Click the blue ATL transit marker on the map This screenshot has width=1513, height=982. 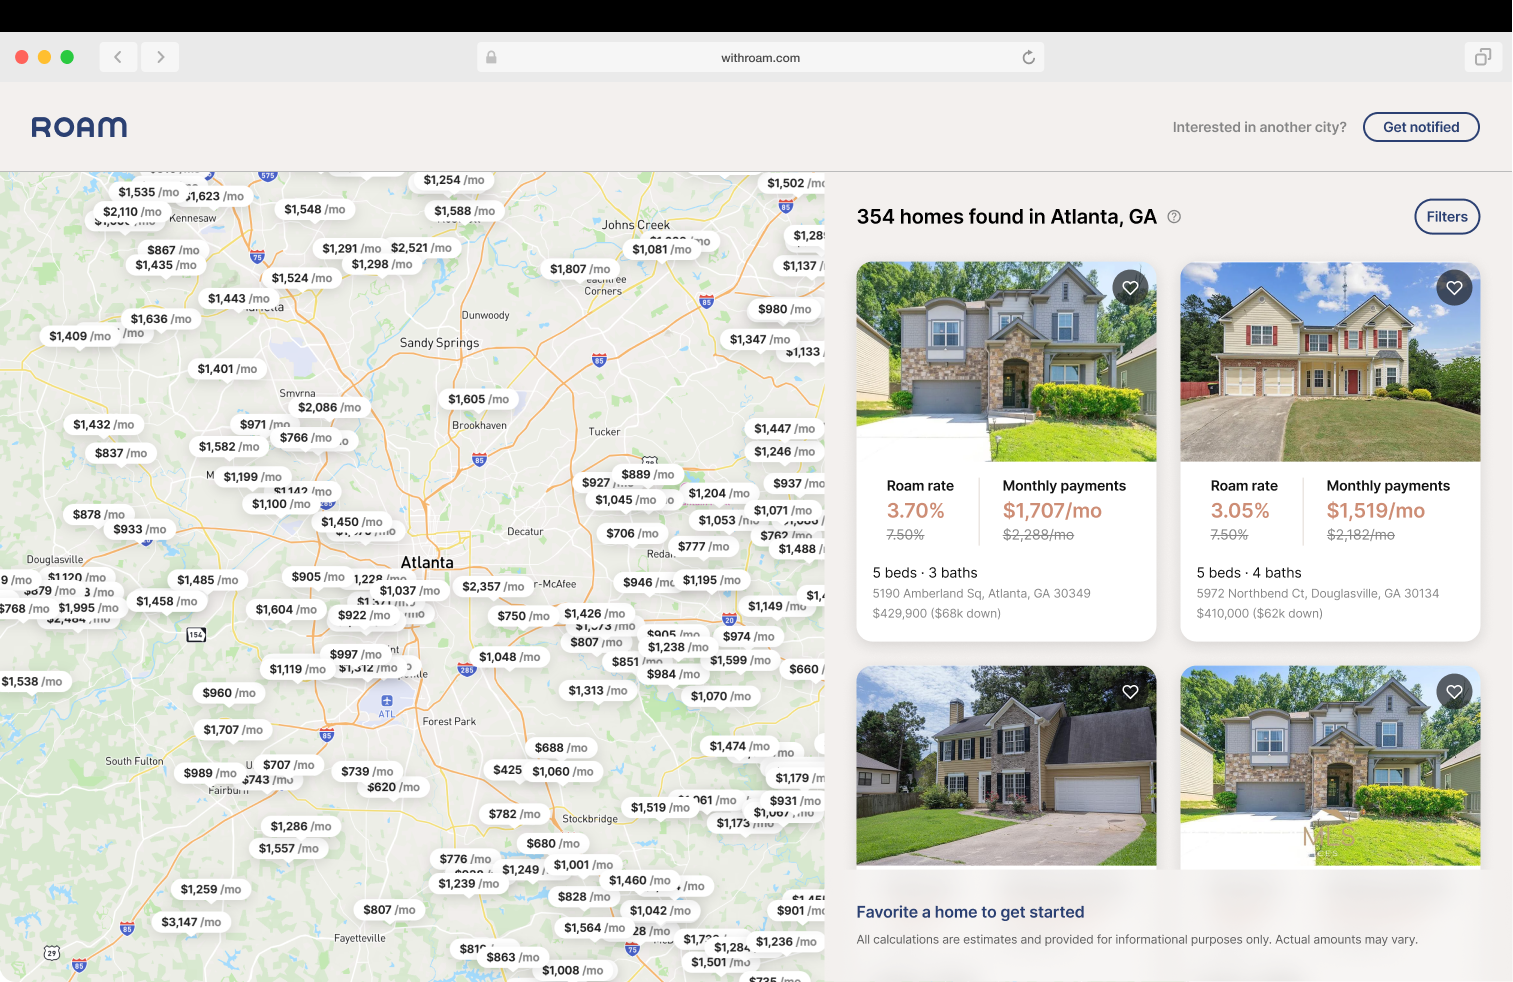tap(386, 699)
